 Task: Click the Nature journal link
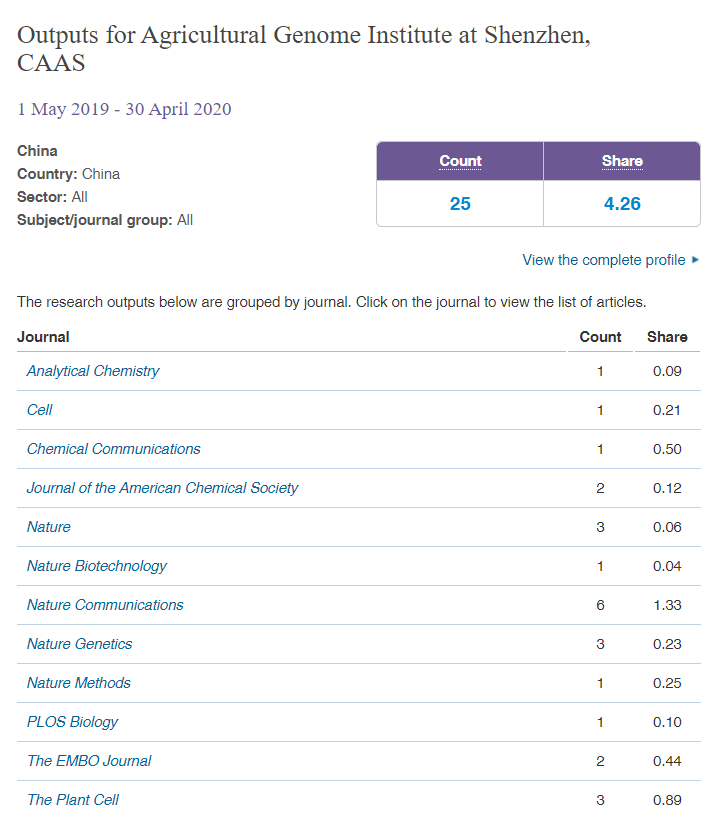(x=49, y=527)
